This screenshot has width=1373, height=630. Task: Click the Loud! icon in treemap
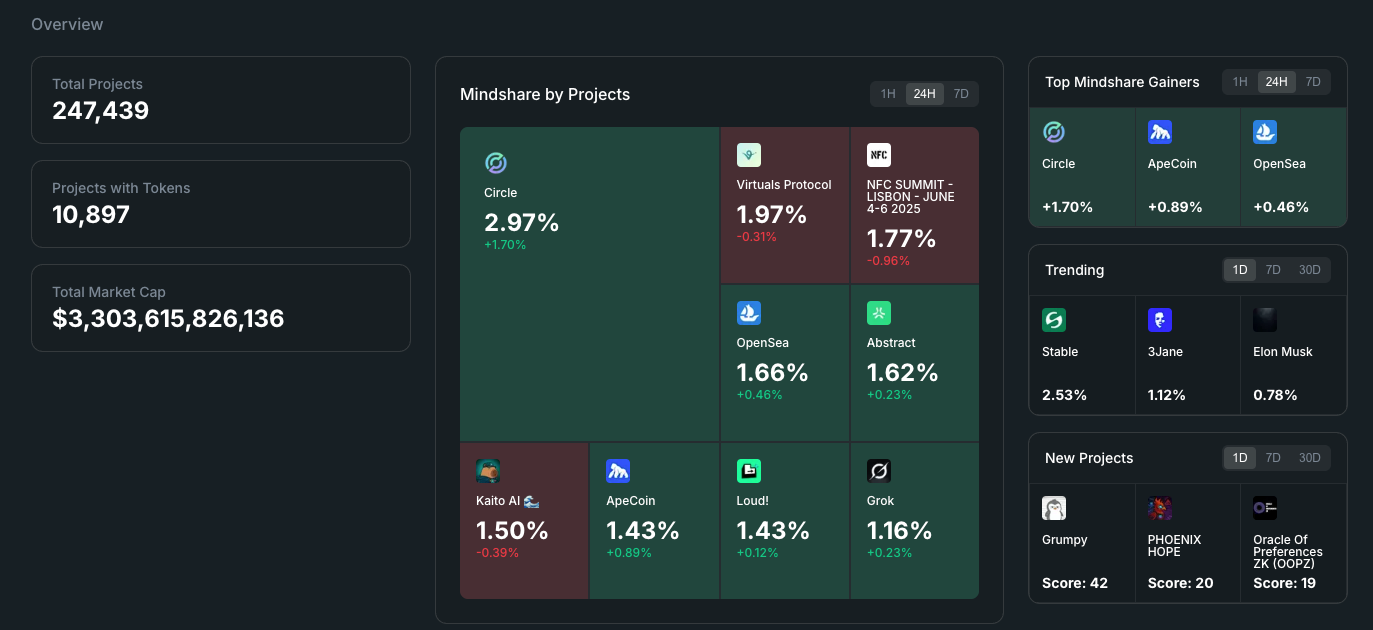coord(749,471)
